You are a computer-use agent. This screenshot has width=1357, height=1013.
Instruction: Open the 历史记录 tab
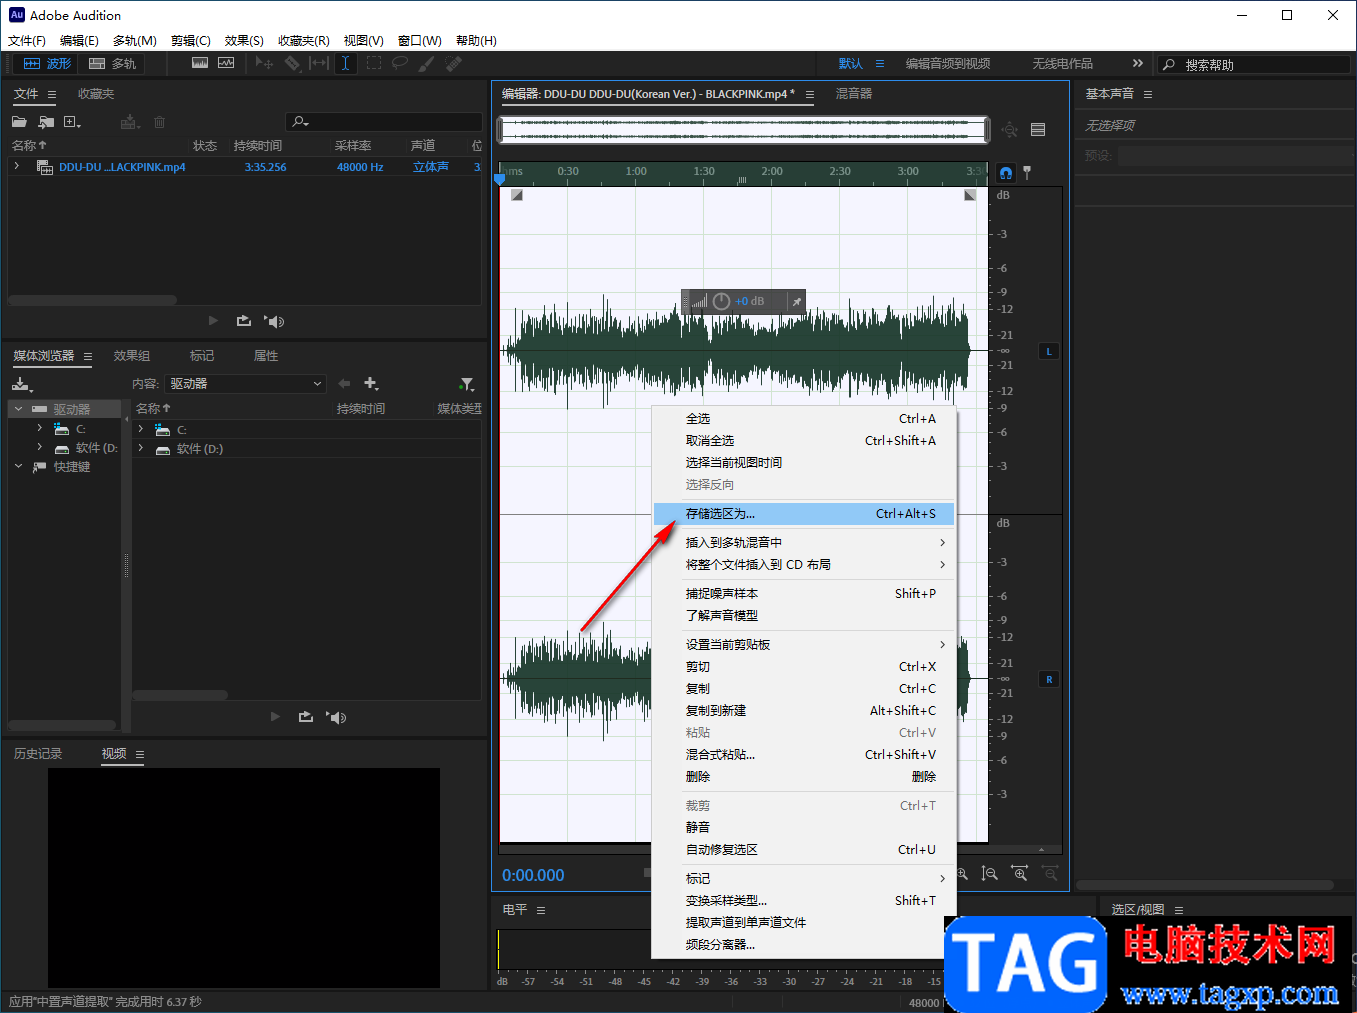coord(38,754)
